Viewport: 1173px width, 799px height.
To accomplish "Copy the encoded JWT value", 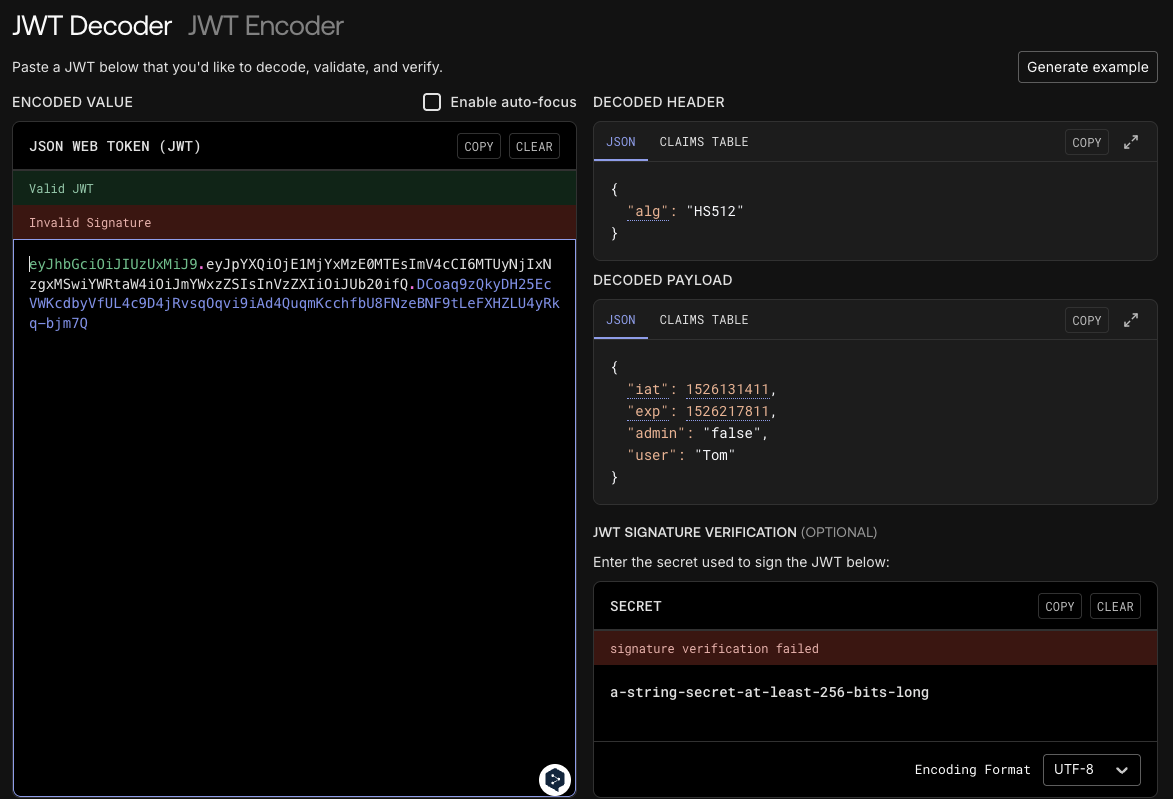I will tap(479, 147).
